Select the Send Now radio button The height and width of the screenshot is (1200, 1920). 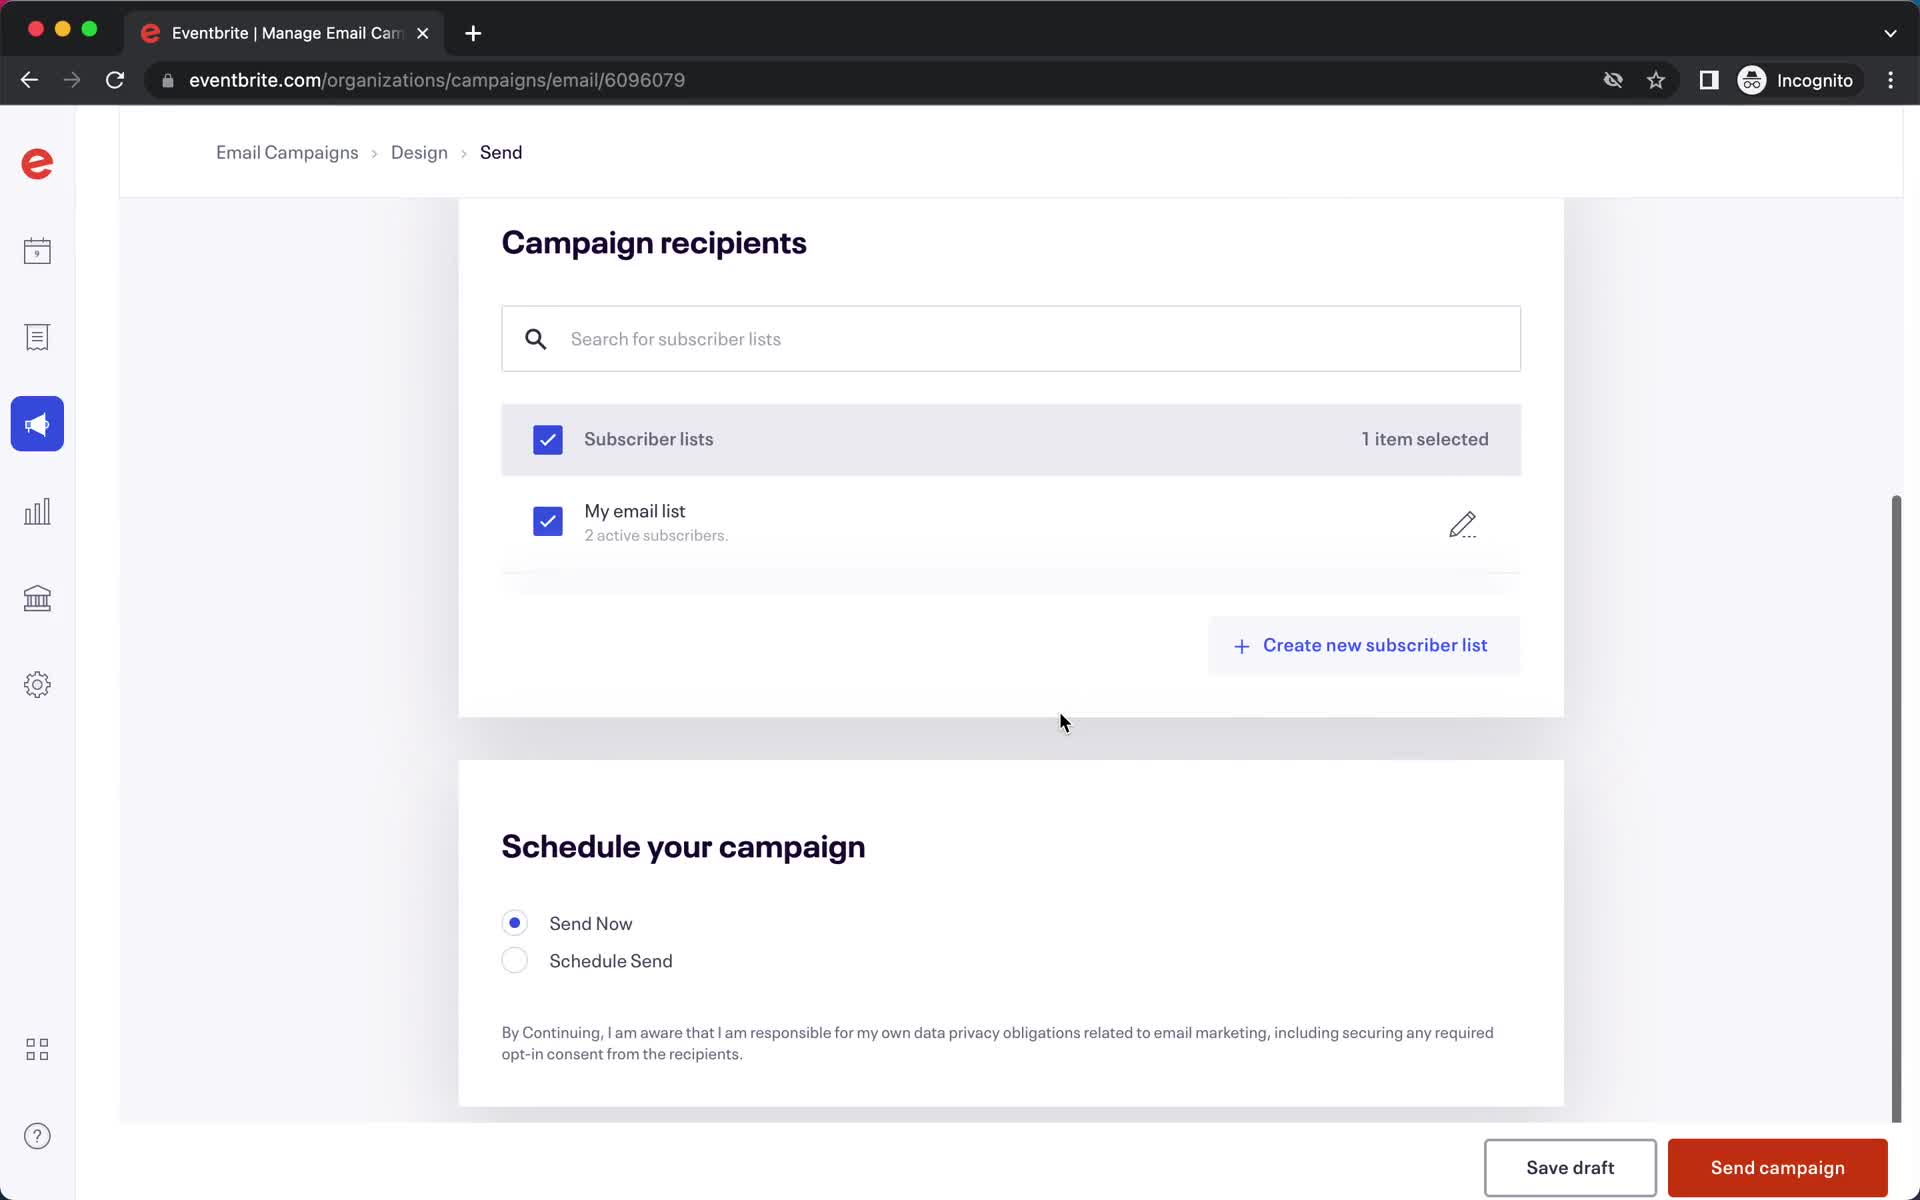(514, 922)
